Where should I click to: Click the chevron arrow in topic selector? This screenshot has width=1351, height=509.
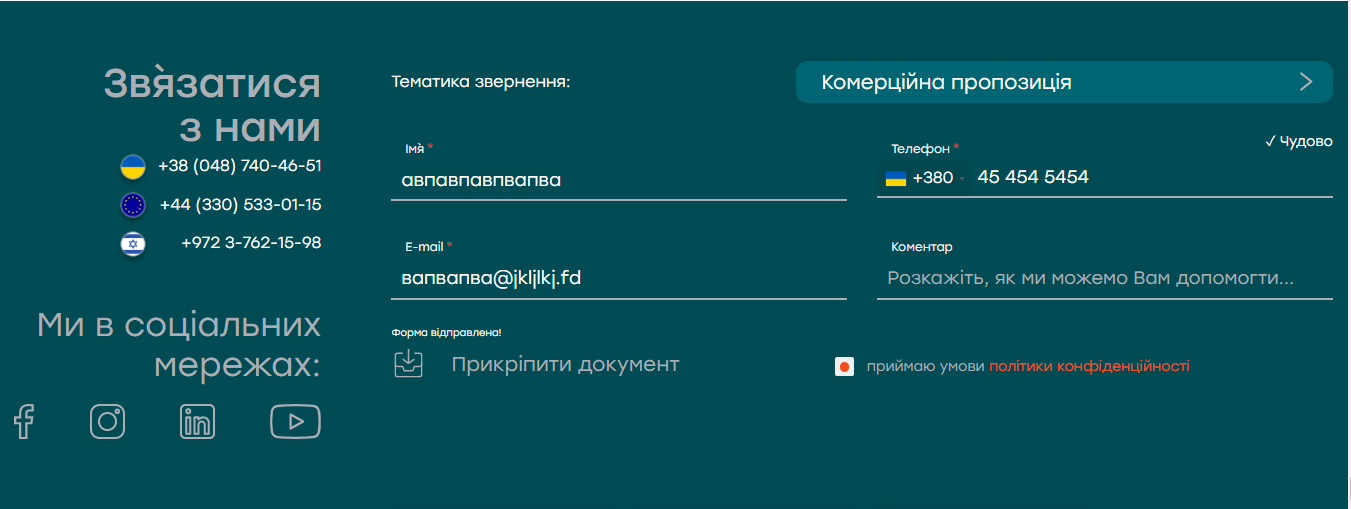pyautogui.click(x=1306, y=82)
